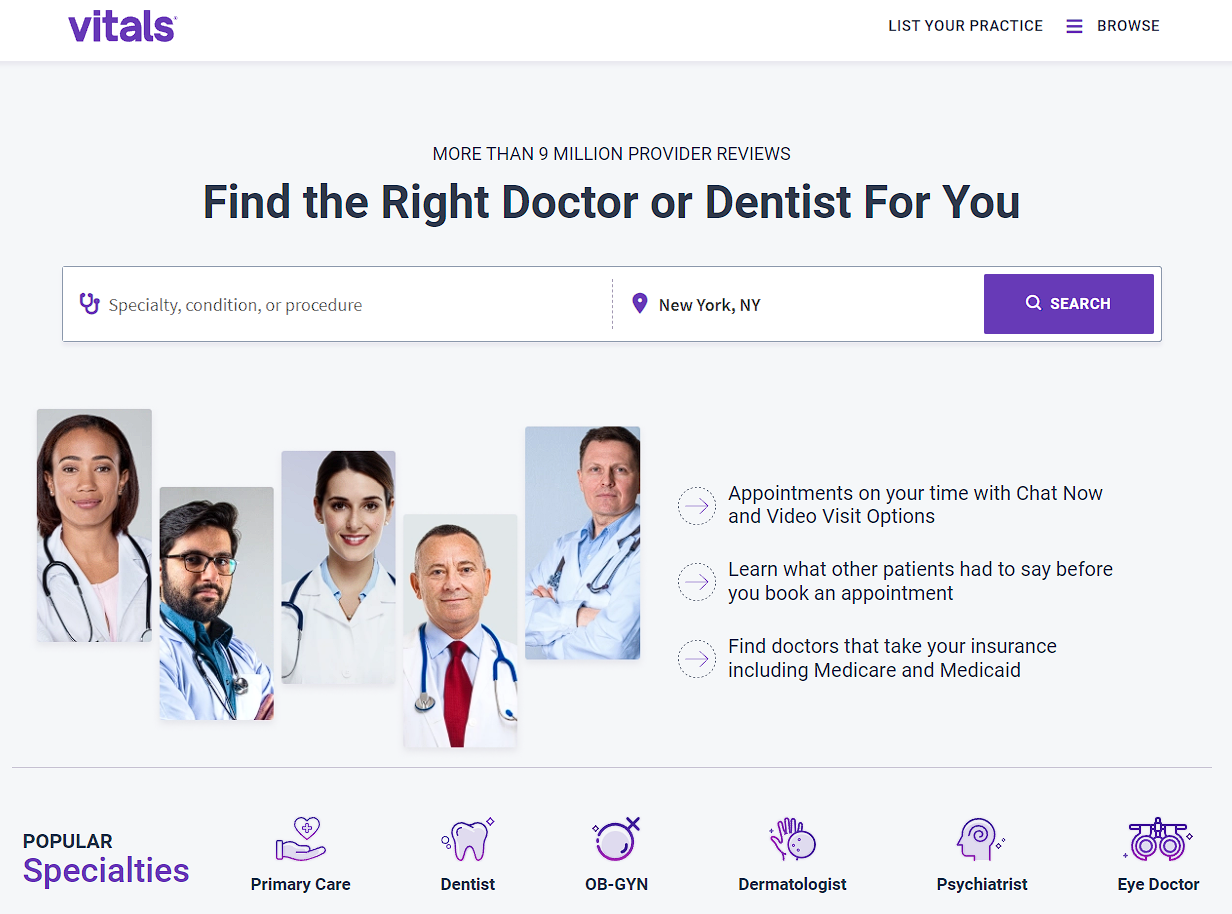1232x914 pixels.
Task: Focus the specialty, condition, or procedure field
Action: click(340, 304)
